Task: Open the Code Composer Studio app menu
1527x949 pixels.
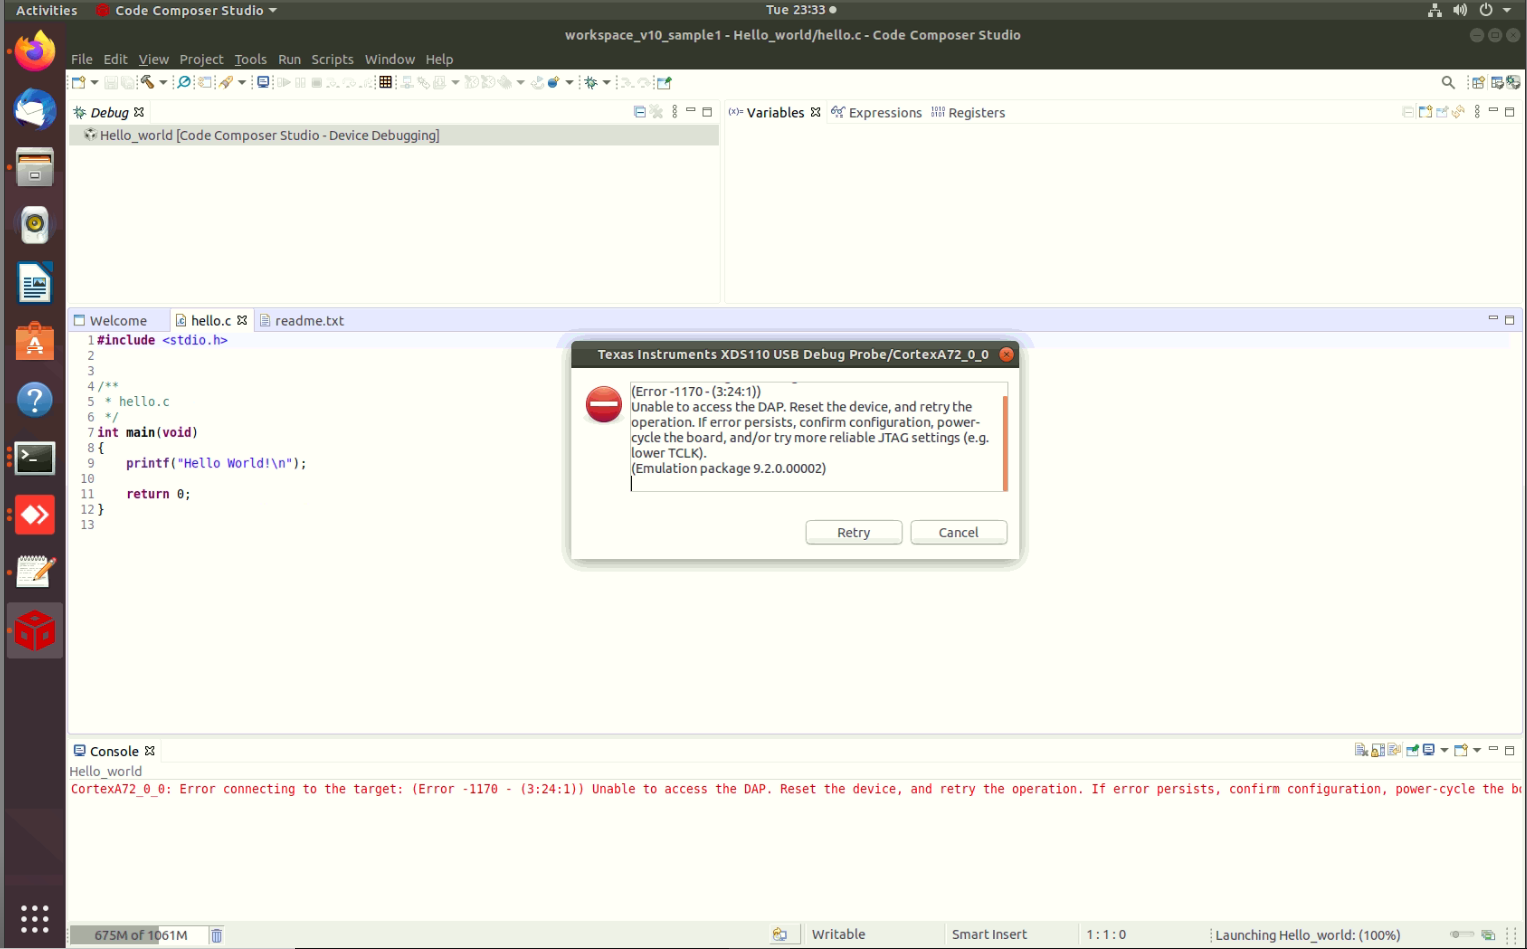Action: pos(188,10)
